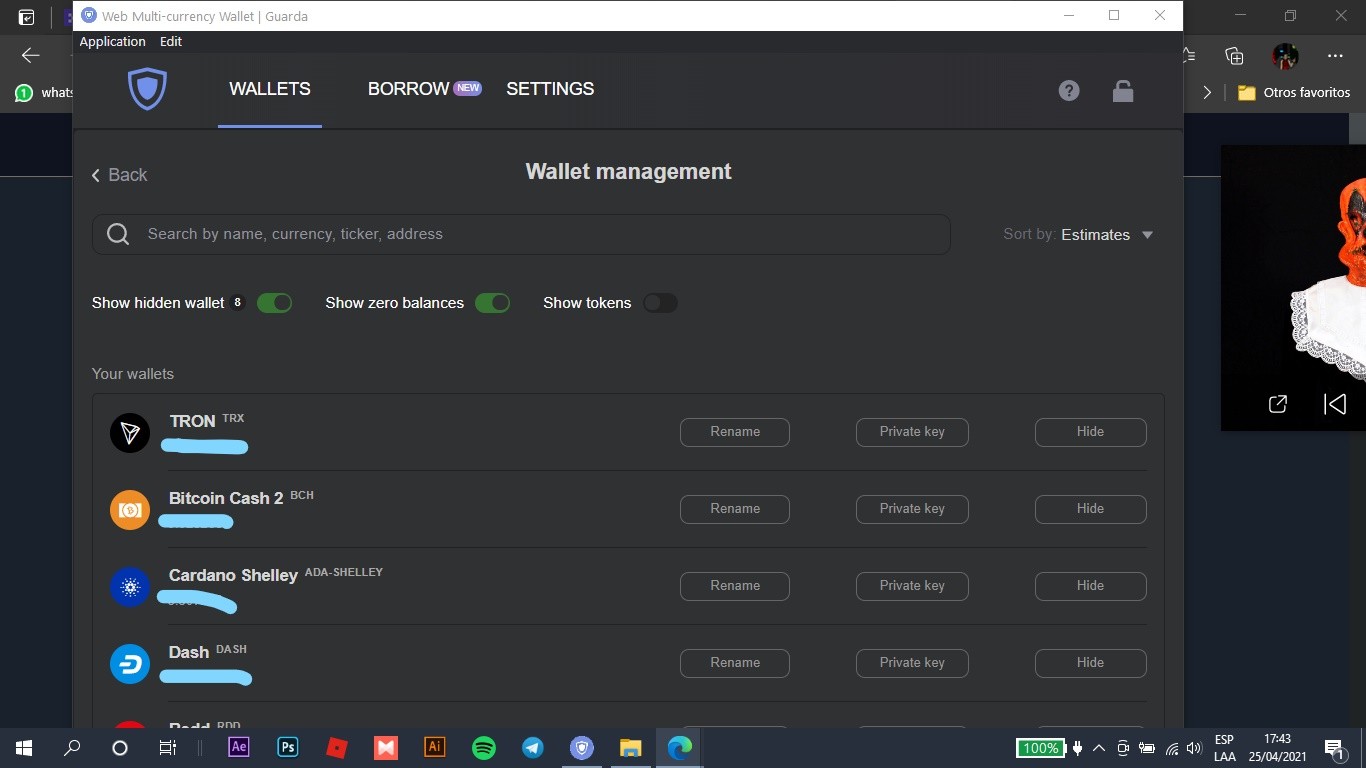Open Otros favoritos folder in Edge
1366x768 pixels.
[x=1294, y=92]
